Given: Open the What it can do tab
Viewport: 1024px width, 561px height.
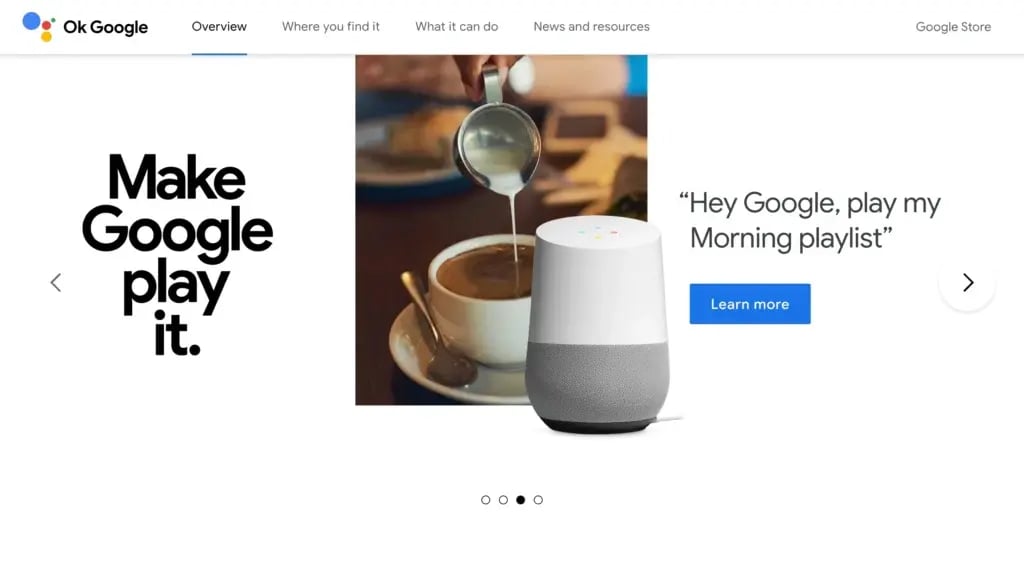Looking at the screenshot, I should 456,27.
